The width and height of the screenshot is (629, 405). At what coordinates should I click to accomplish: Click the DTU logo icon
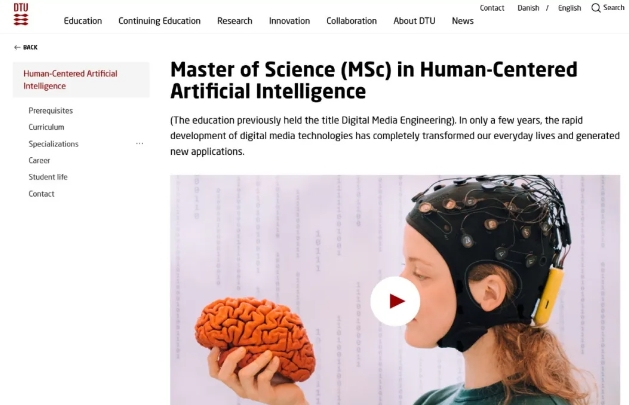click(21, 14)
